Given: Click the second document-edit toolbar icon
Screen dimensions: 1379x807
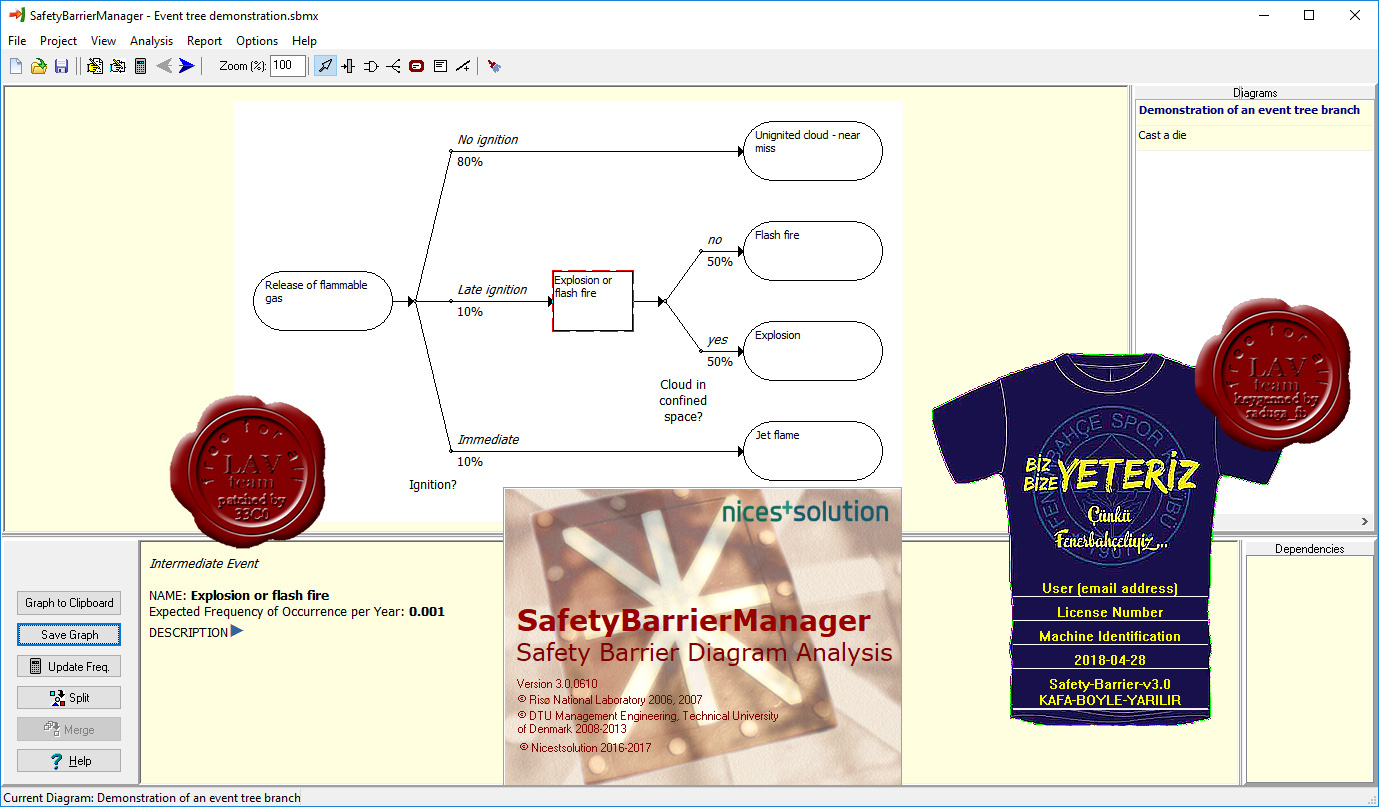Looking at the screenshot, I should (118, 66).
